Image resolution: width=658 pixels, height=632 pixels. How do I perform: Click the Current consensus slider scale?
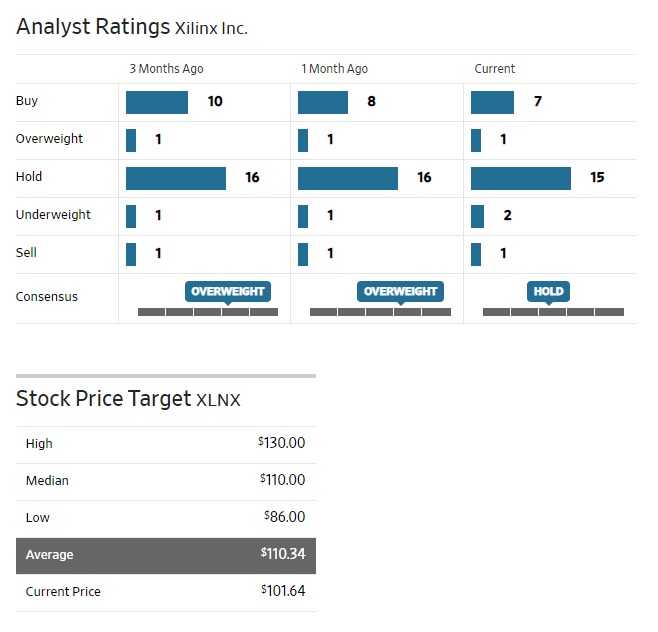coord(552,312)
